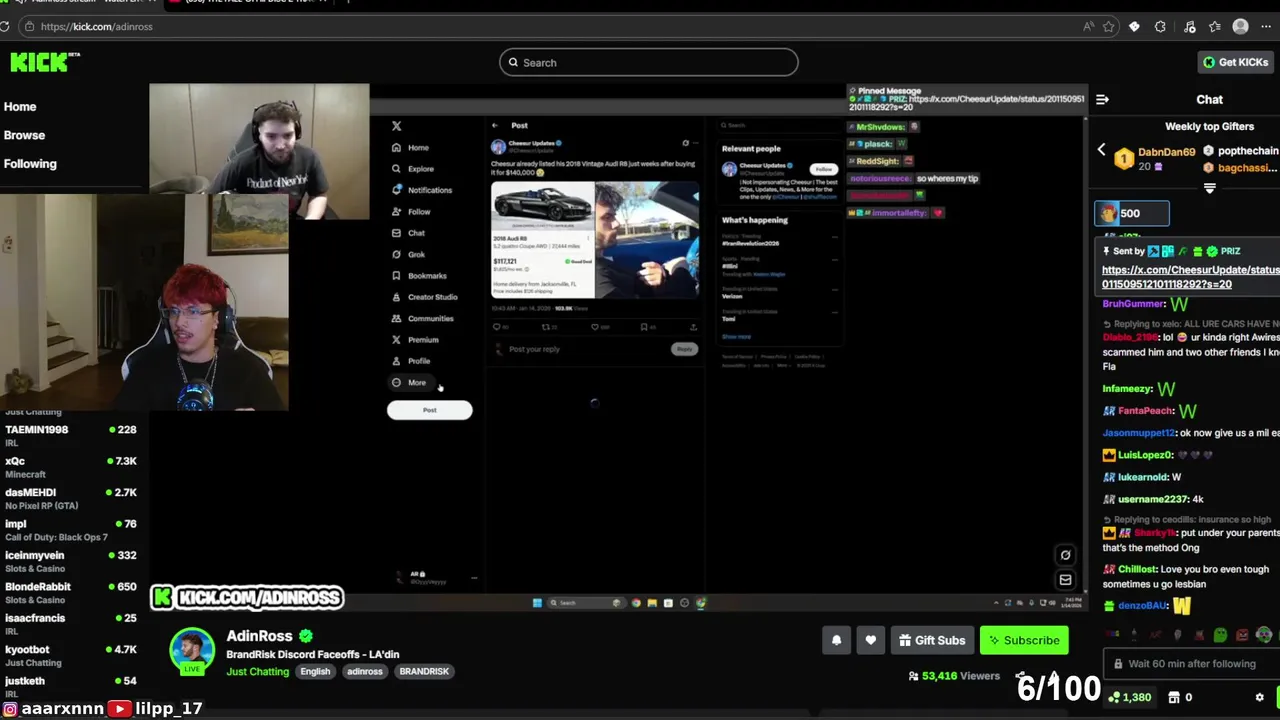Click Explore in the streamed X sidebar
The width and height of the screenshot is (1280, 720).
coord(412,169)
